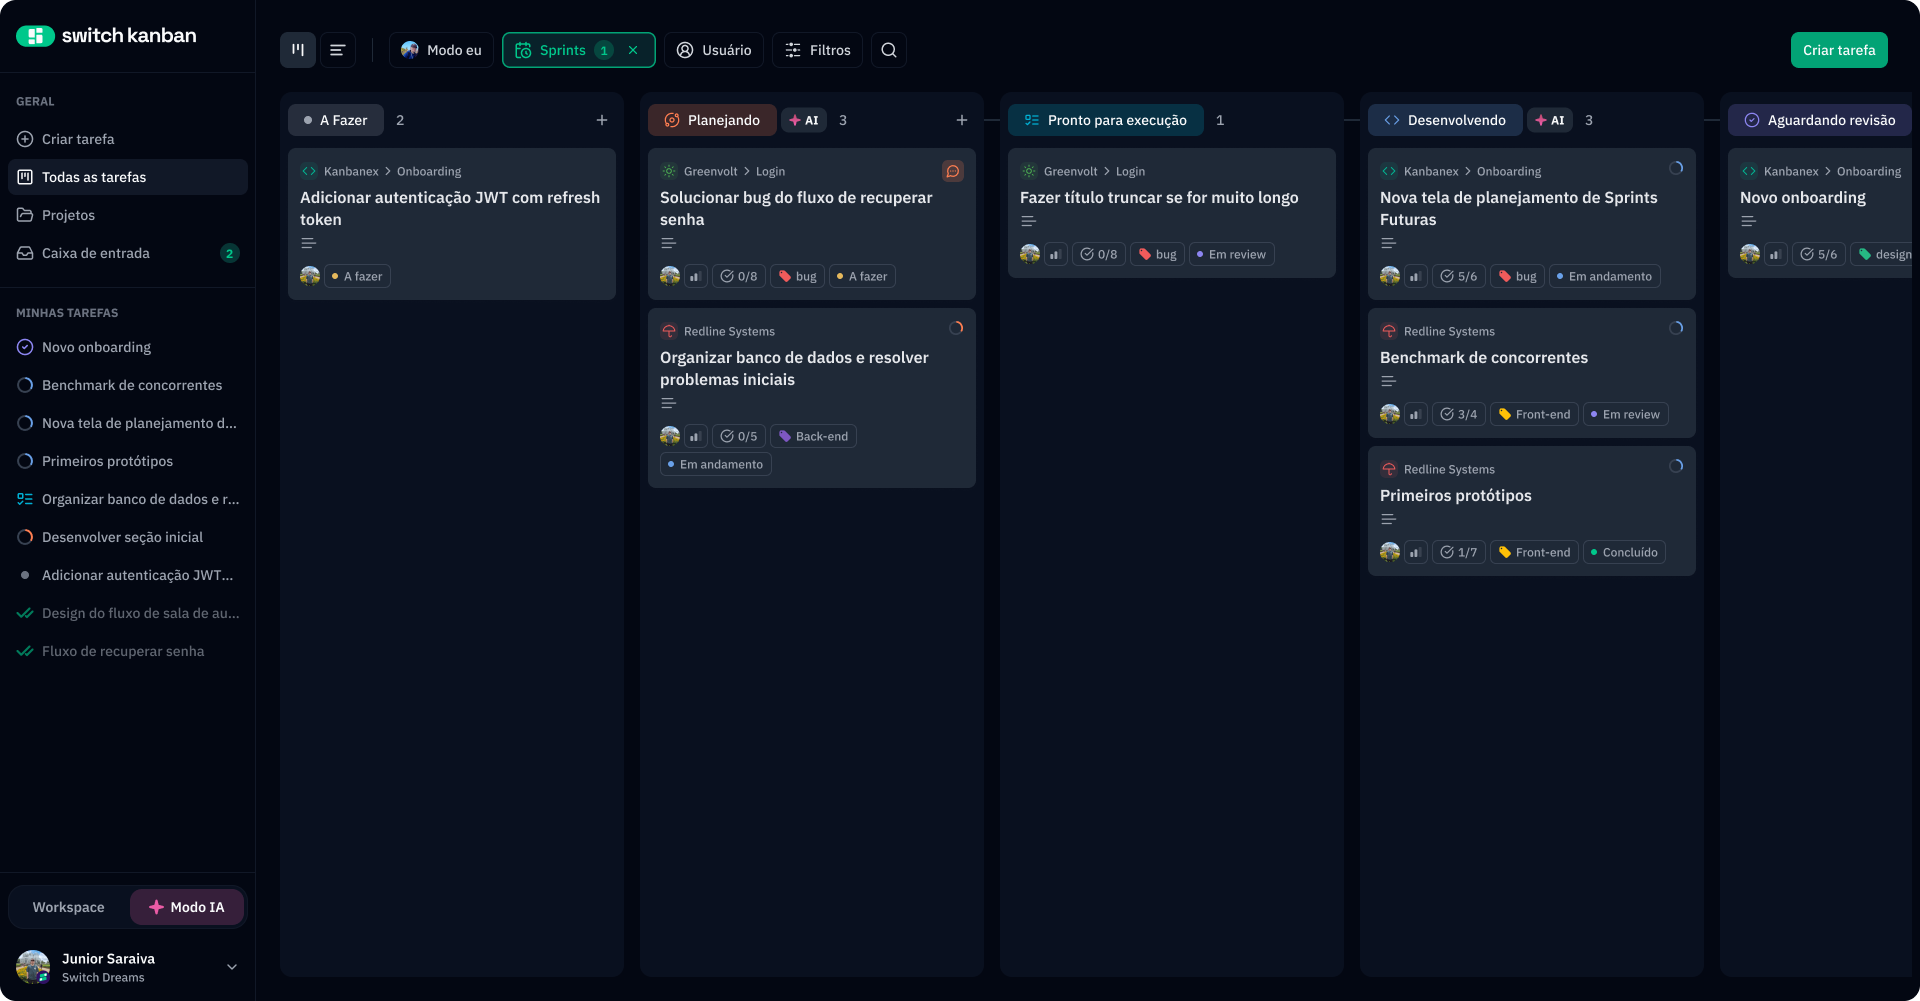1920x1001 pixels.
Task: Click the circular progress spinner on Benchmark card
Action: [1677, 327]
